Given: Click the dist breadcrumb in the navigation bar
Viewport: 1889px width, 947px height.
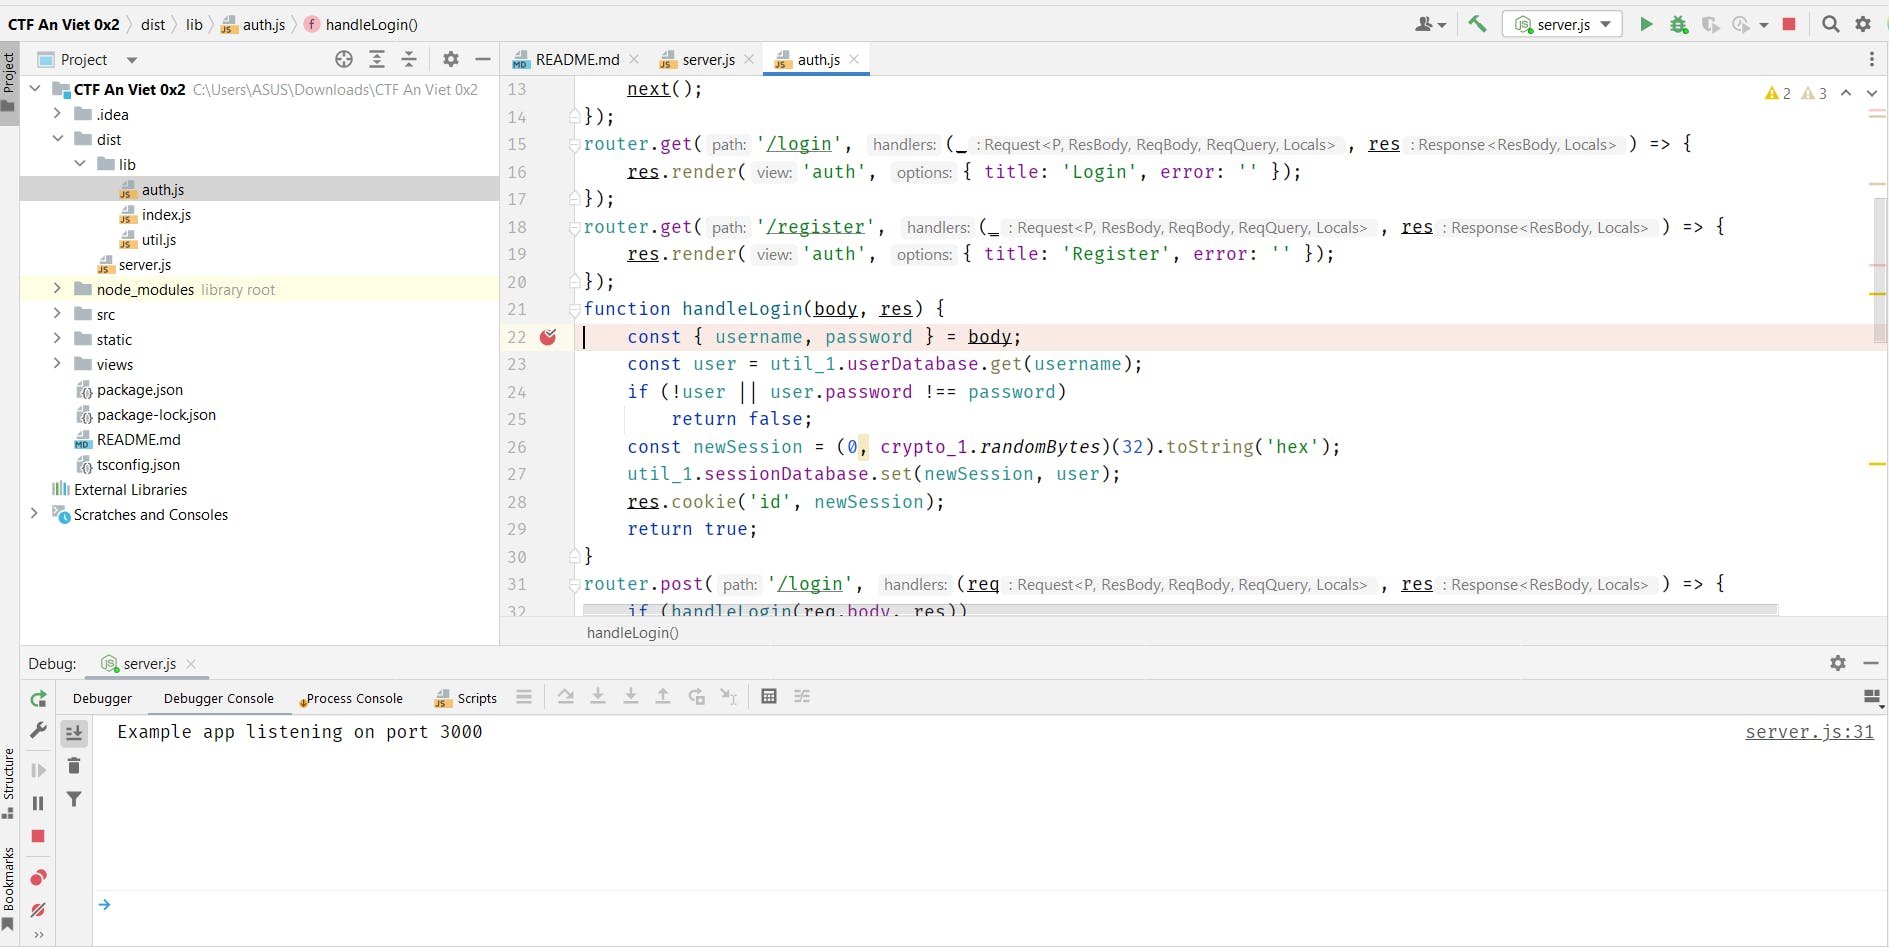Looking at the screenshot, I should click(x=153, y=24).
